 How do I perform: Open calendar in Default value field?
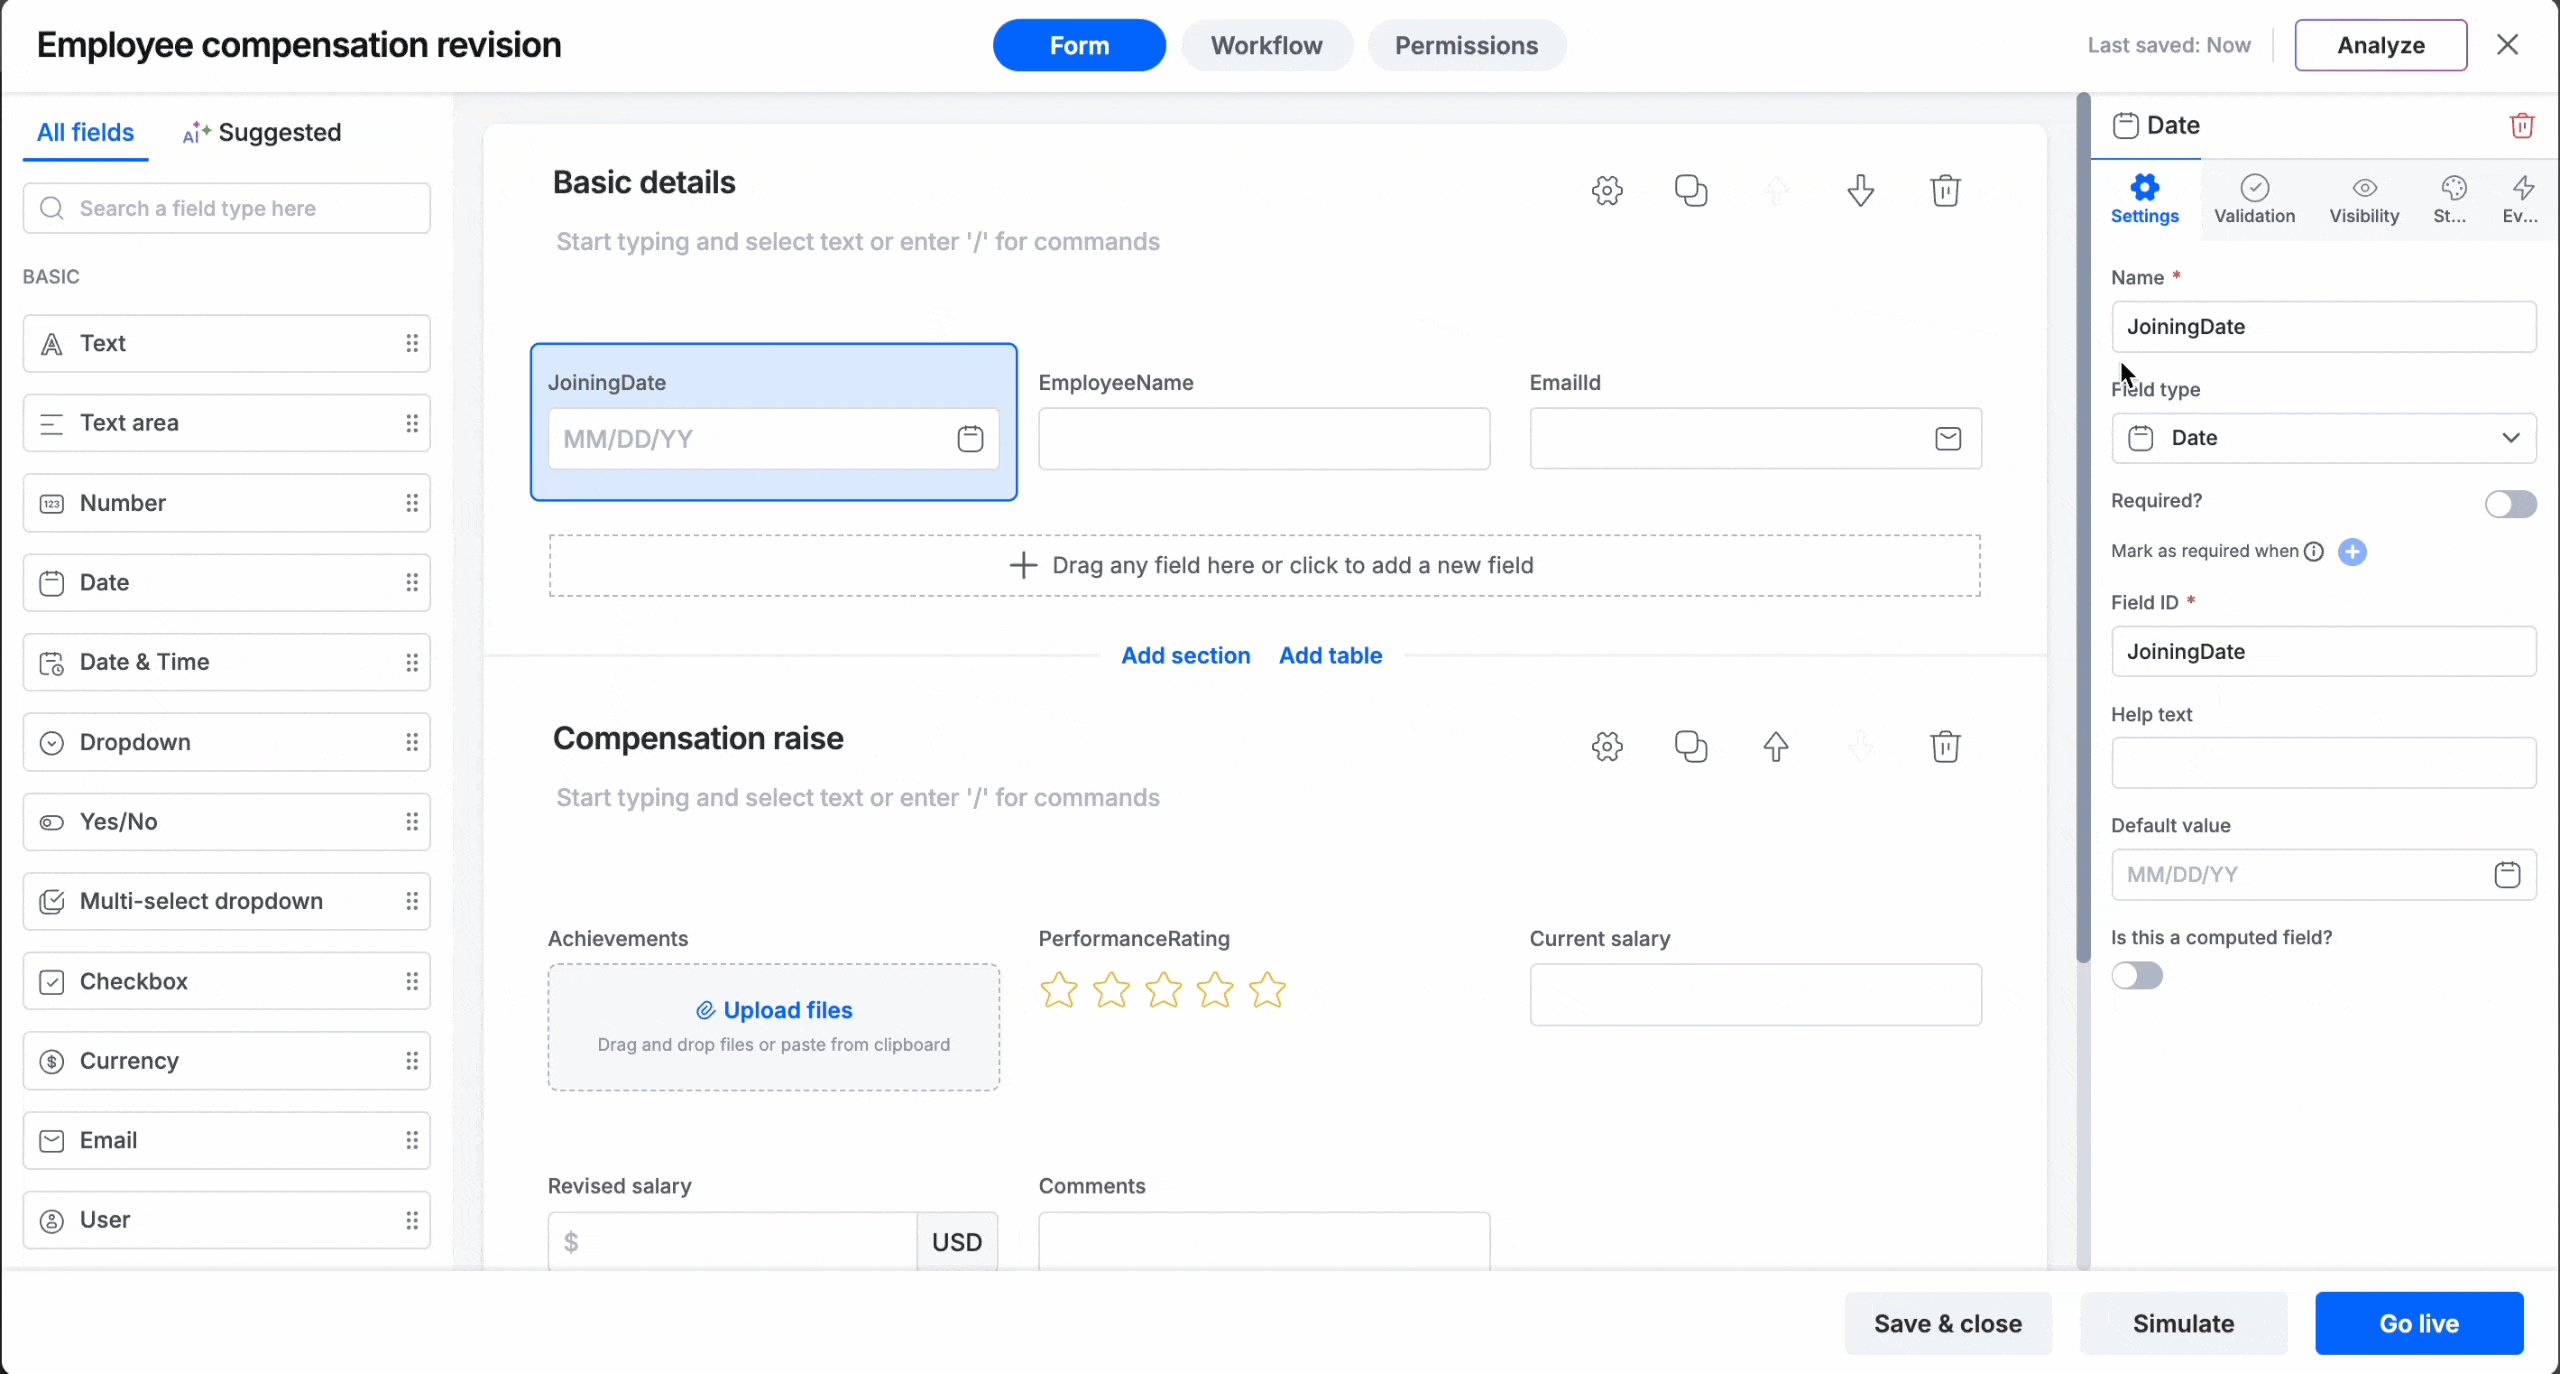(2506, 875)
